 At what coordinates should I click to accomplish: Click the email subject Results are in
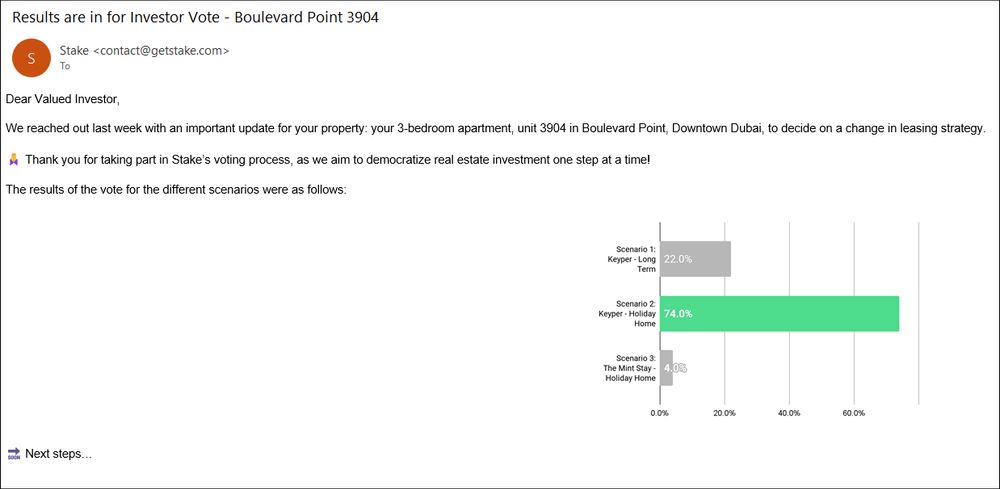195,17
